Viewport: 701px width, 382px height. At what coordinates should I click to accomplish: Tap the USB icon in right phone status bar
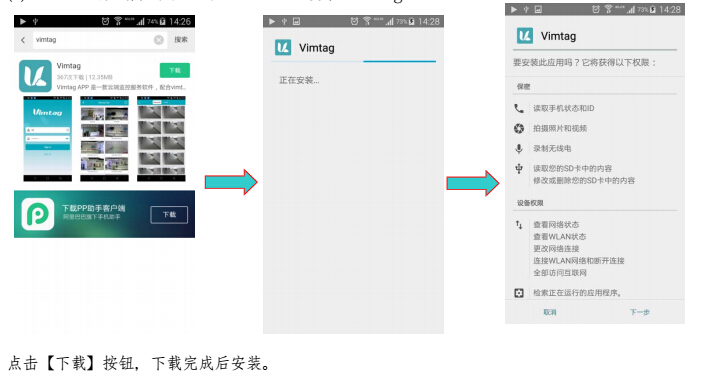(x=526, y=9)
